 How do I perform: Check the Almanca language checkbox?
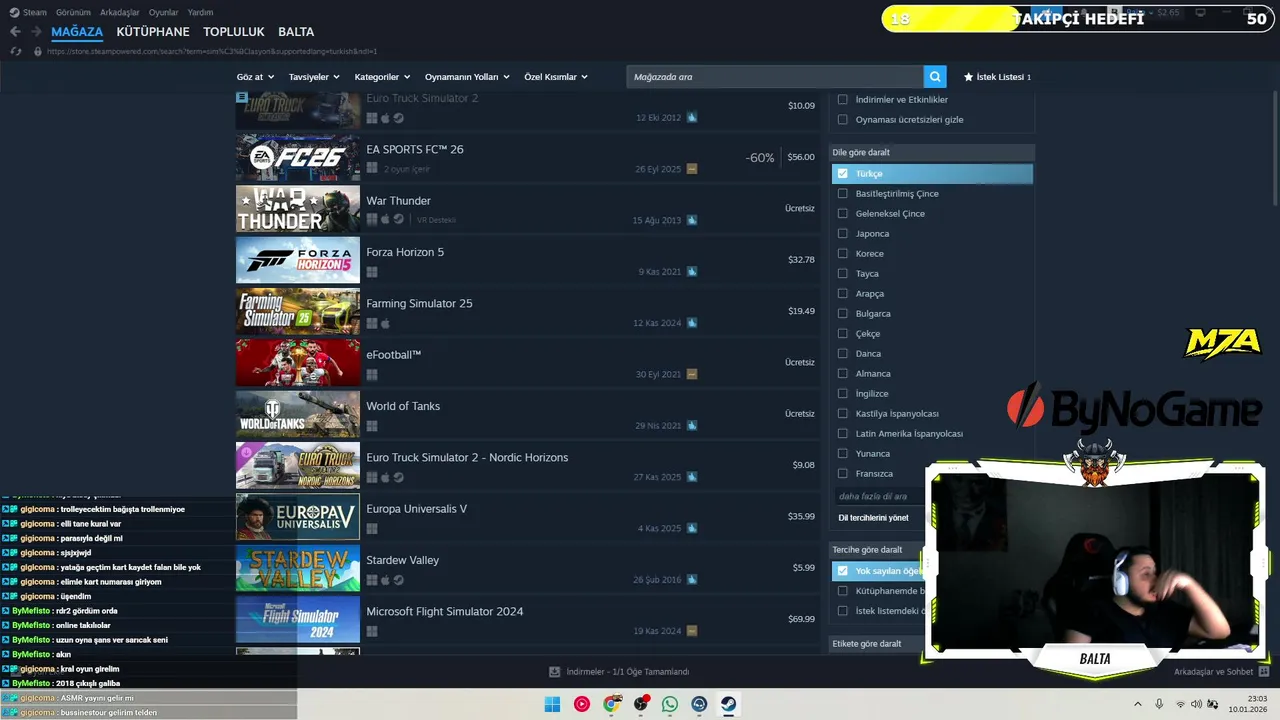point(843,373)
